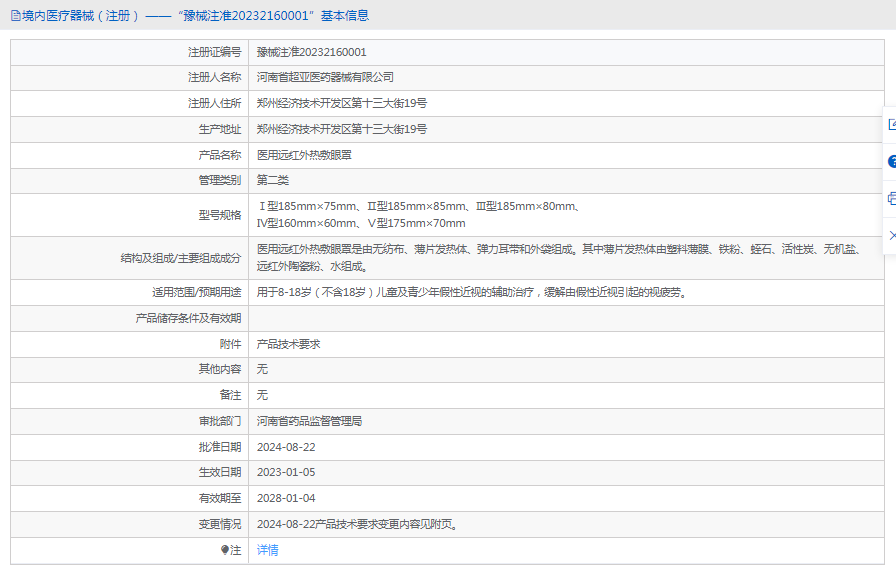Click the expiry date 2028-01-04
The height and width of the screenshot is (567, 896).
[286, 498]
